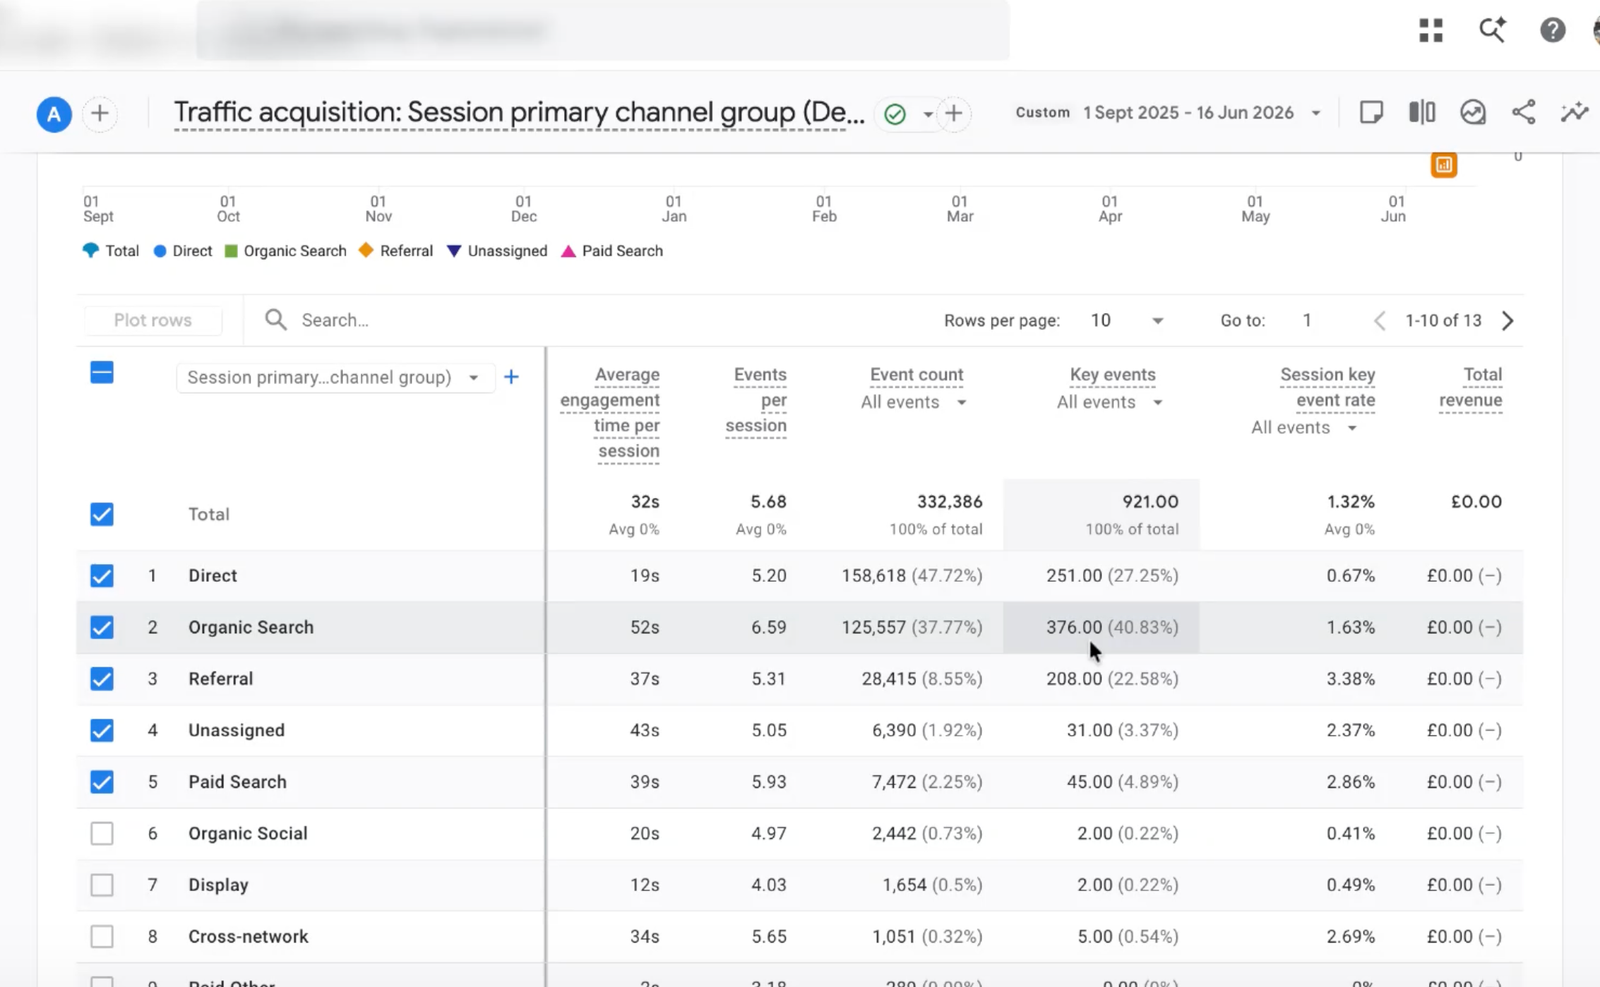Uncheck the Direct row checkbox

(102, 576)
